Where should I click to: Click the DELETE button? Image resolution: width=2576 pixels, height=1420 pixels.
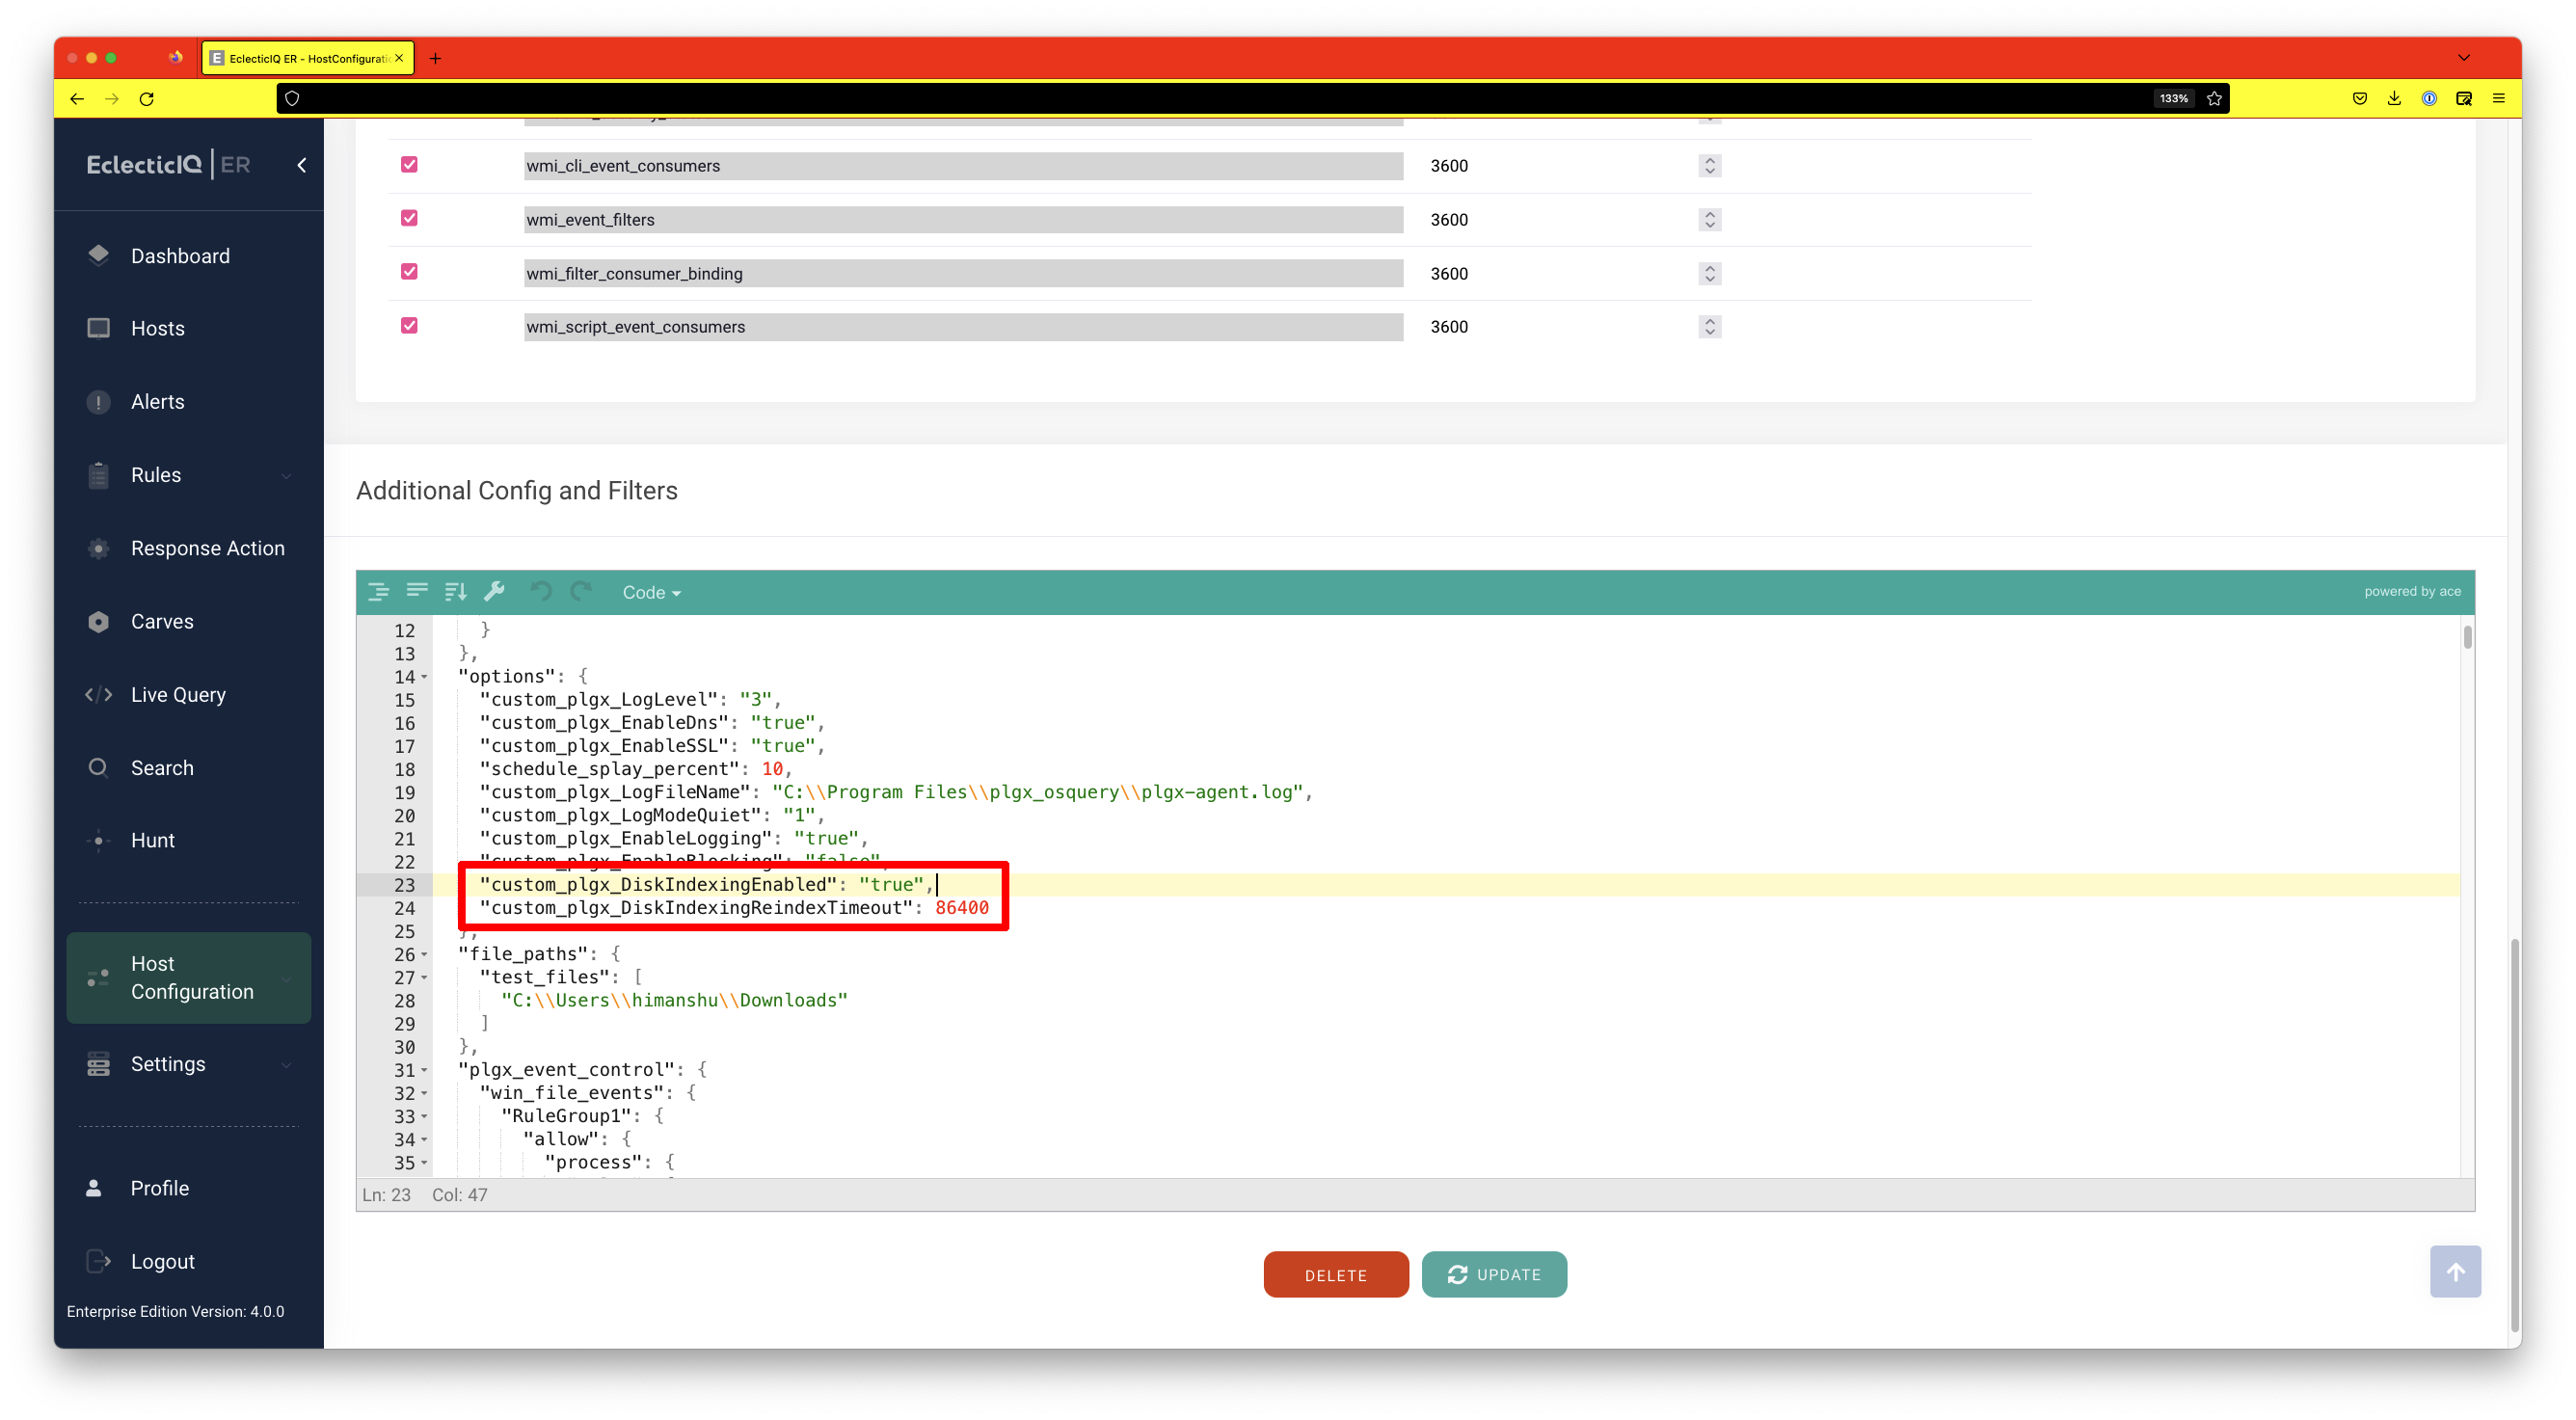point(1335,1274)
